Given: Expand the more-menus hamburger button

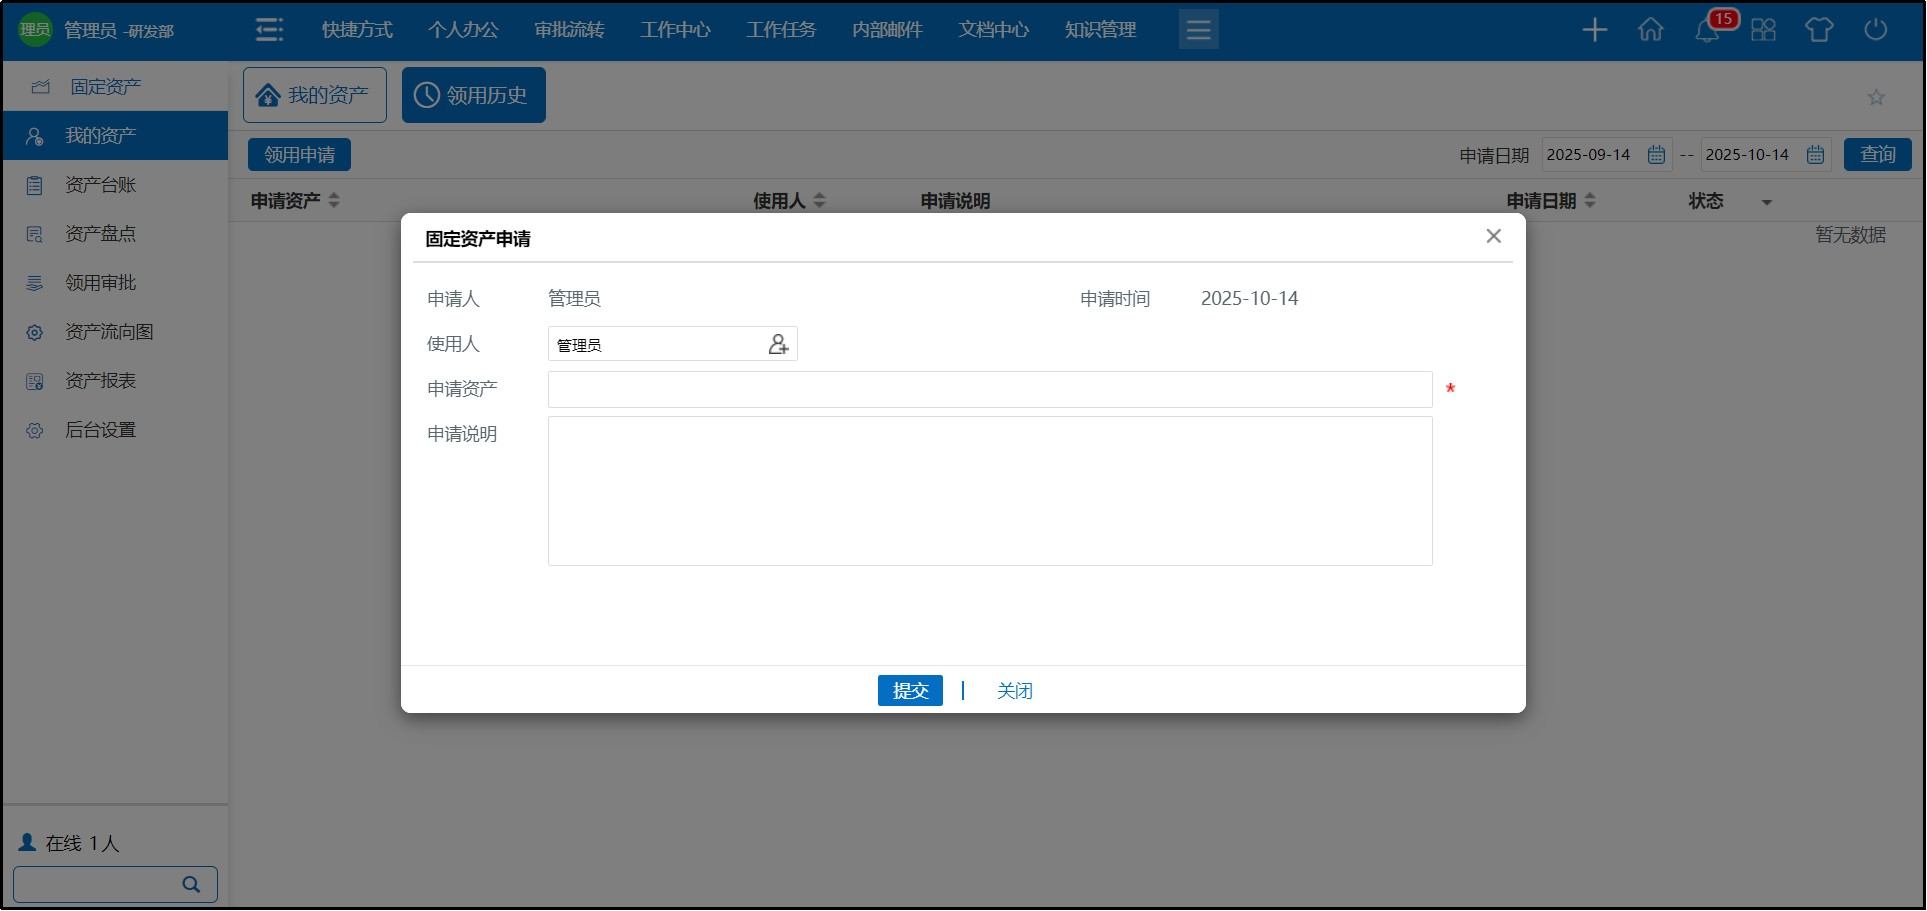Looking at the screenshot, I should point(1198,30).
